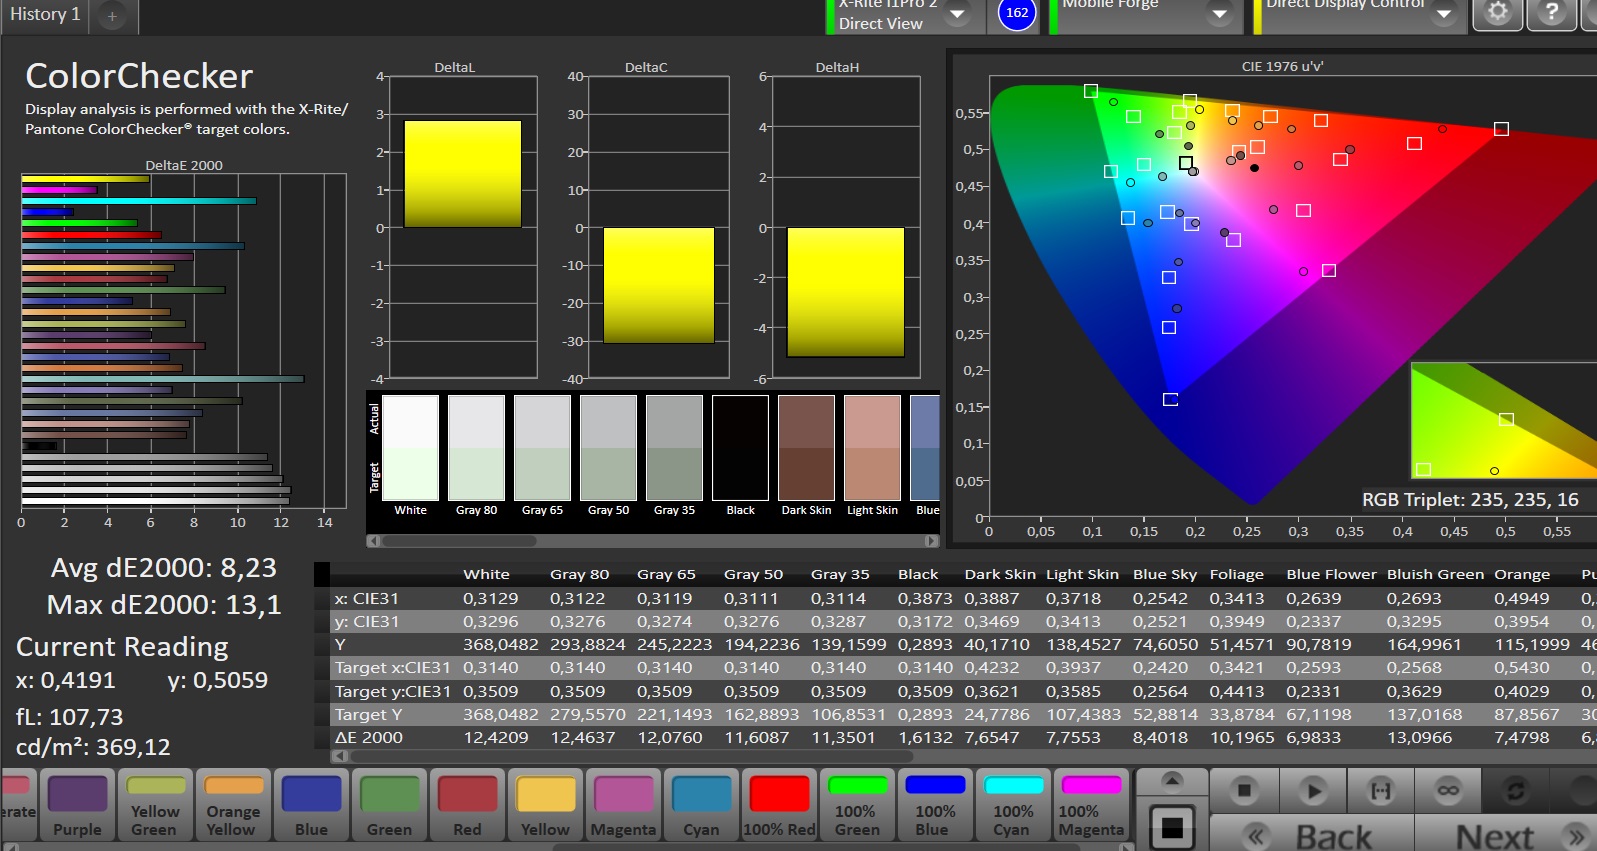Screen dimensions: 1597x851
Task: Click the read series bracket icon
Action: coord(1380,790)
